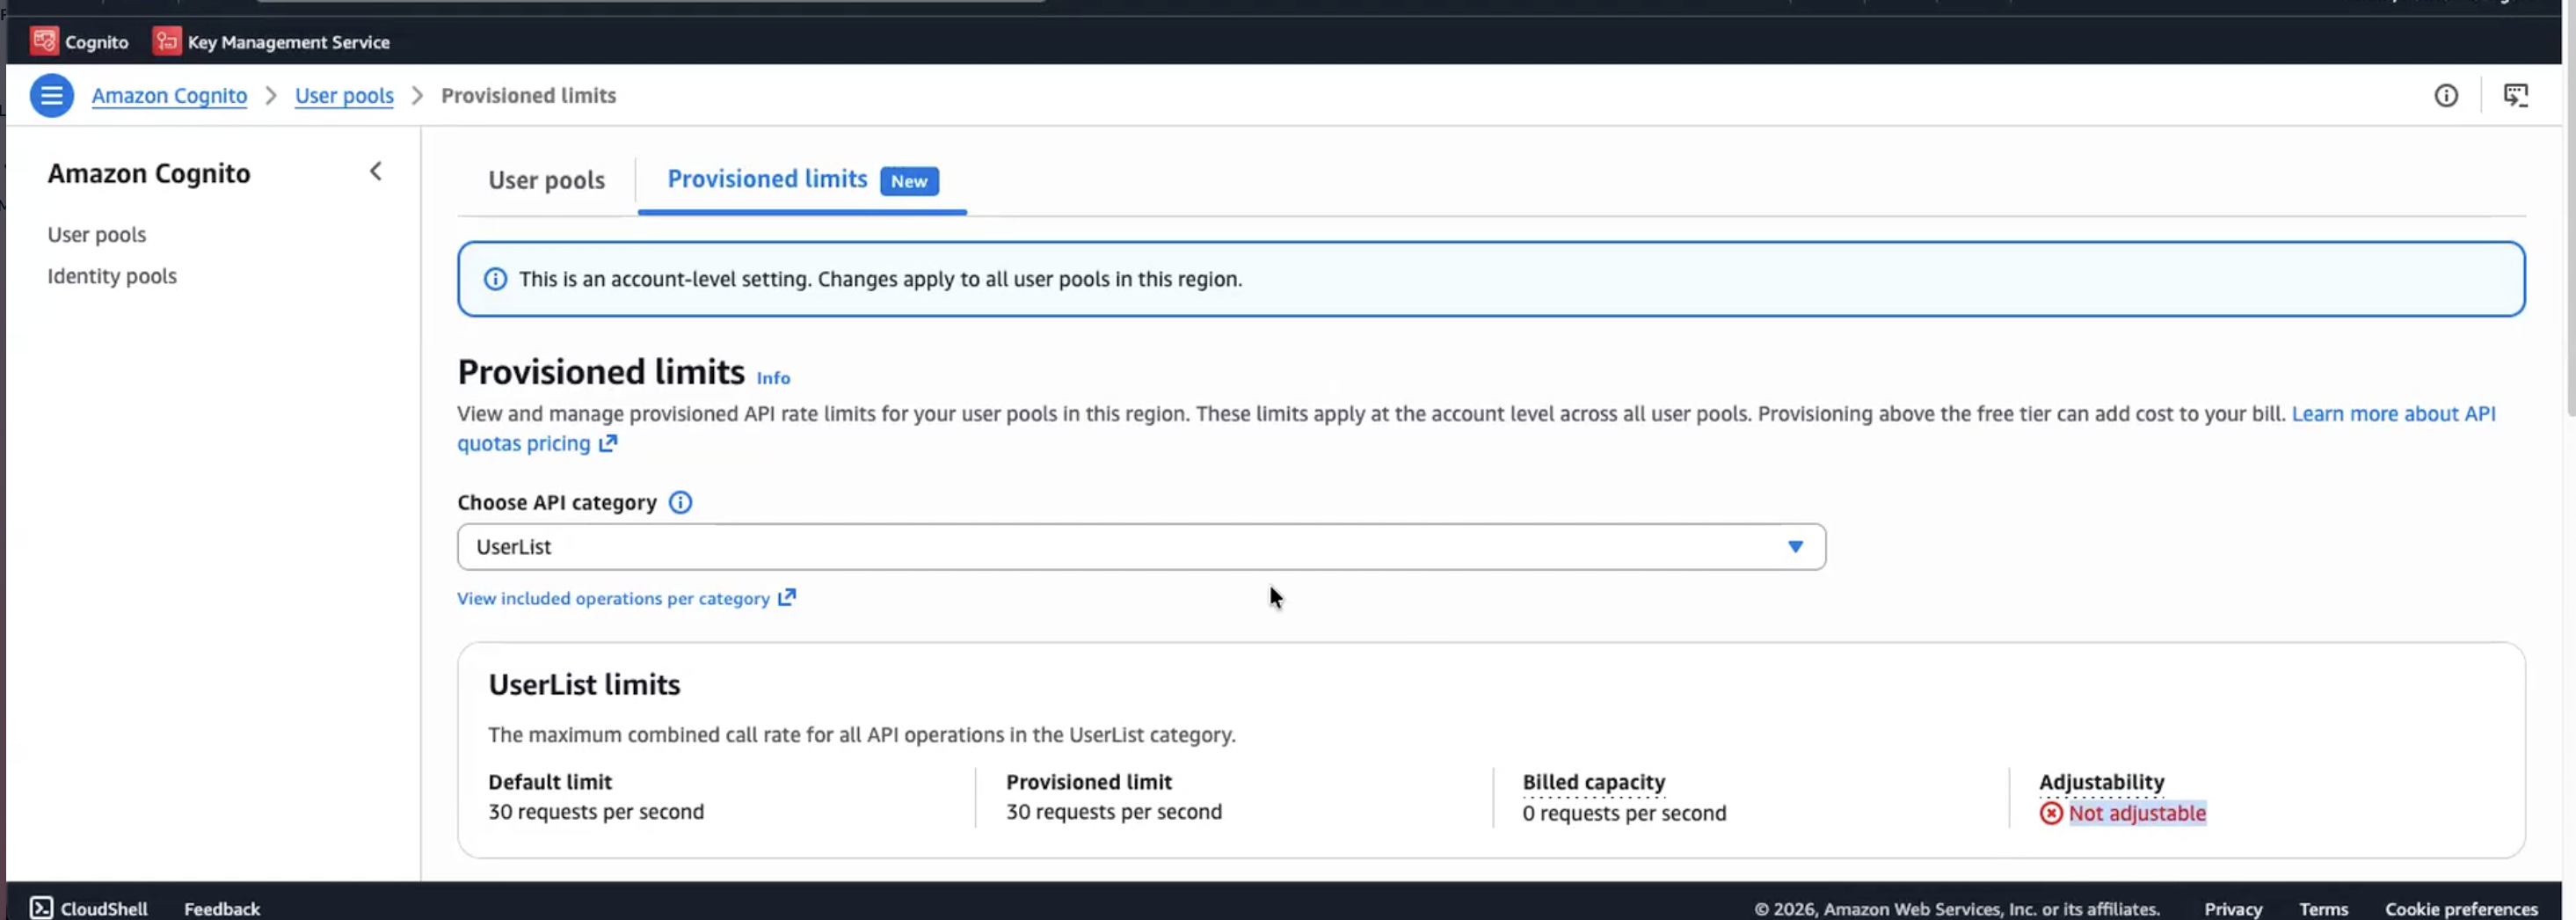Switch to the User pools tab
Screen dimensions: 2576x920
546,181
